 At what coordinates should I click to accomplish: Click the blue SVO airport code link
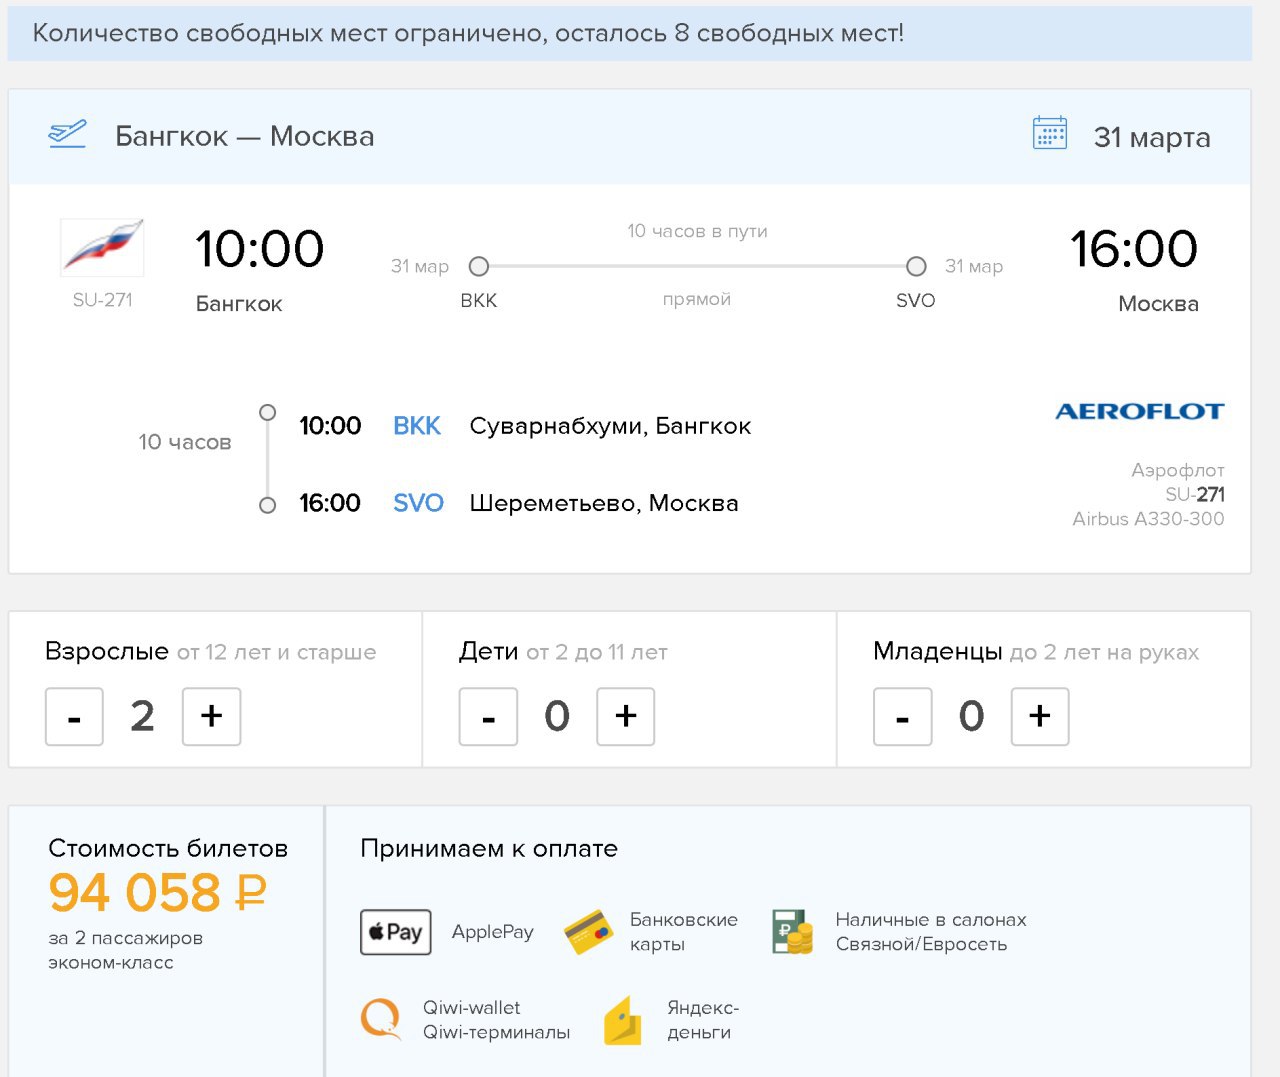pos(418,503)
